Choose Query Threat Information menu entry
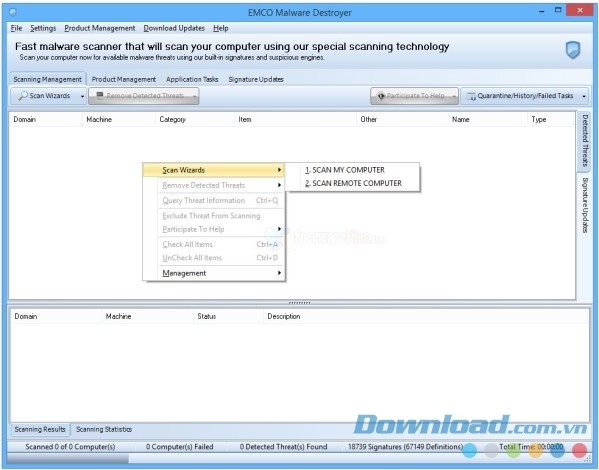599x470 pixels. point(214,200)
